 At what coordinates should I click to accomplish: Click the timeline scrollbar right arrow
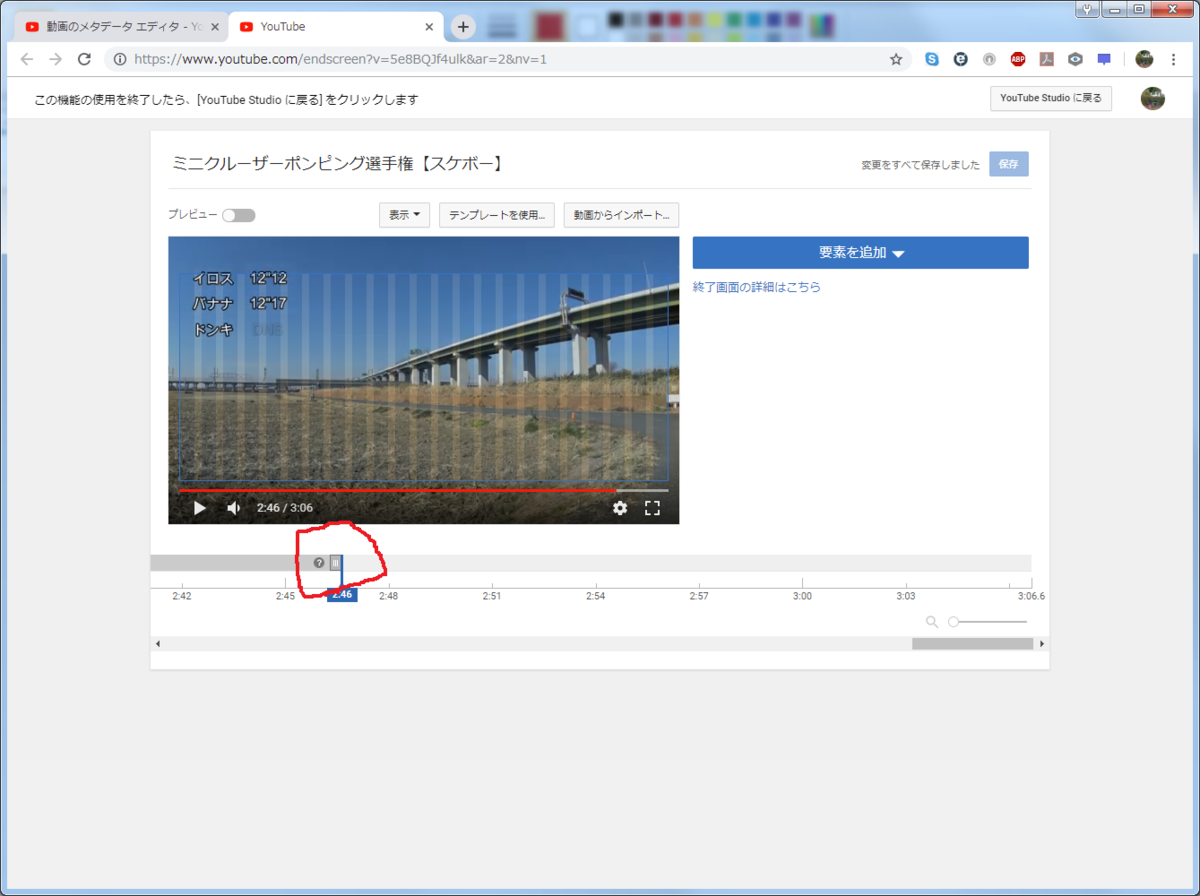pos(1042,644)
